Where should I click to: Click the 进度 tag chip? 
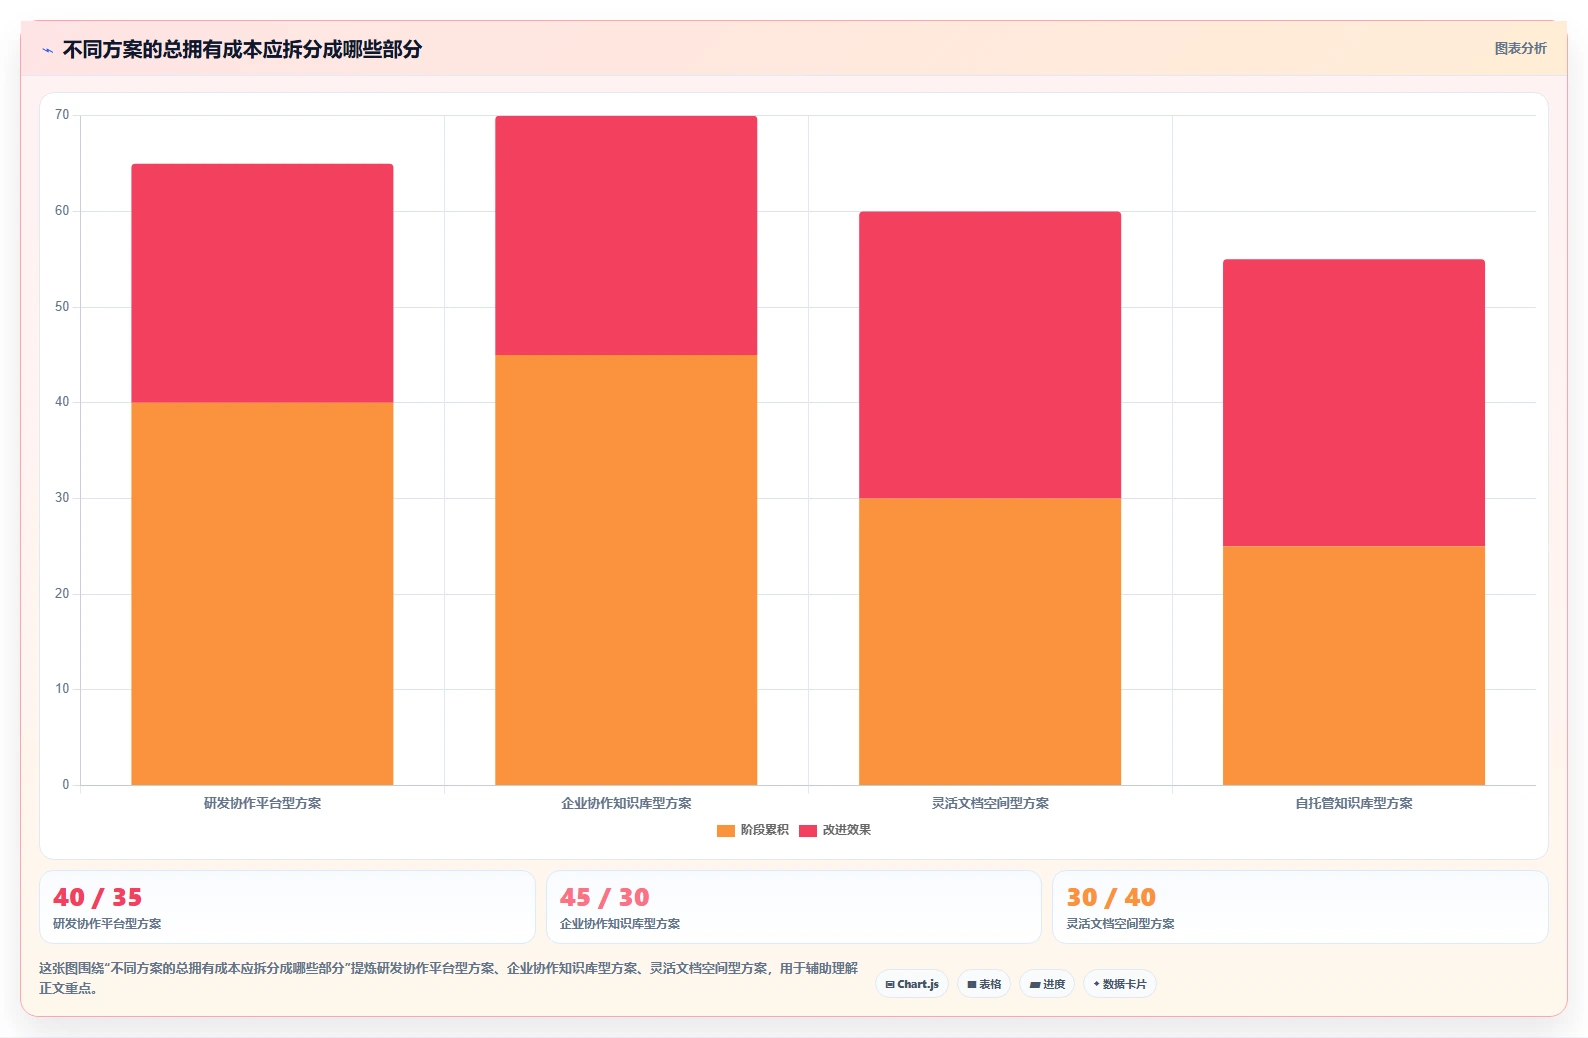click(1047, 984)
